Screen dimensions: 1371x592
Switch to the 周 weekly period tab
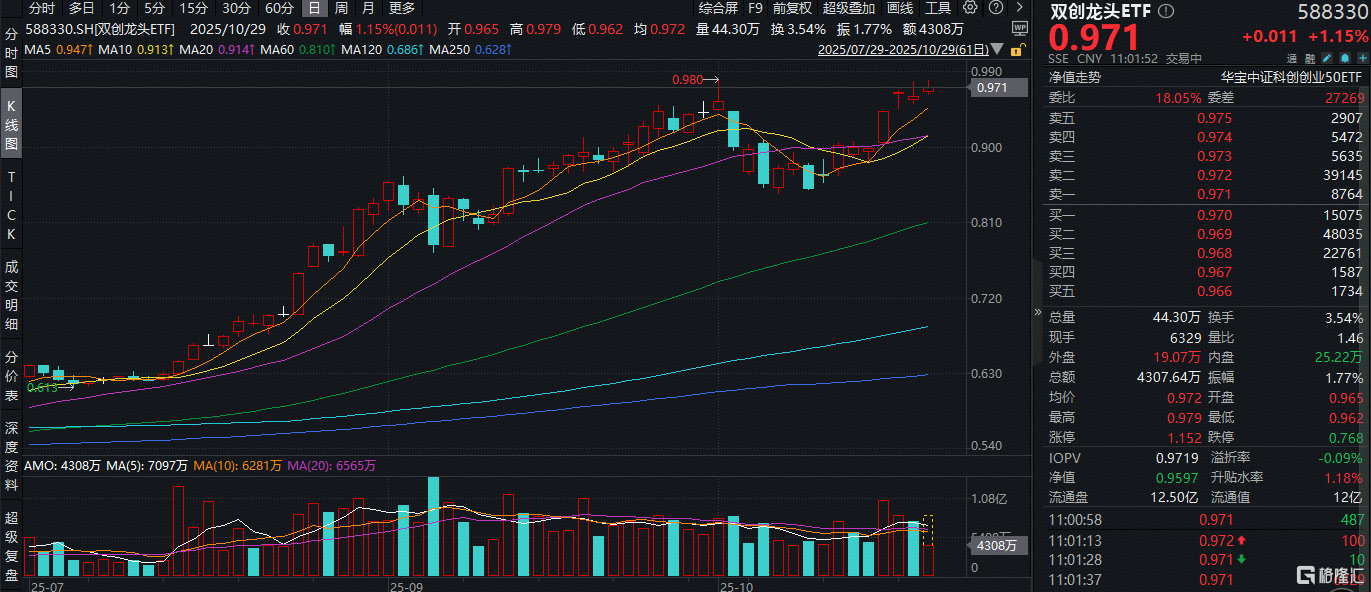(341, 8)
